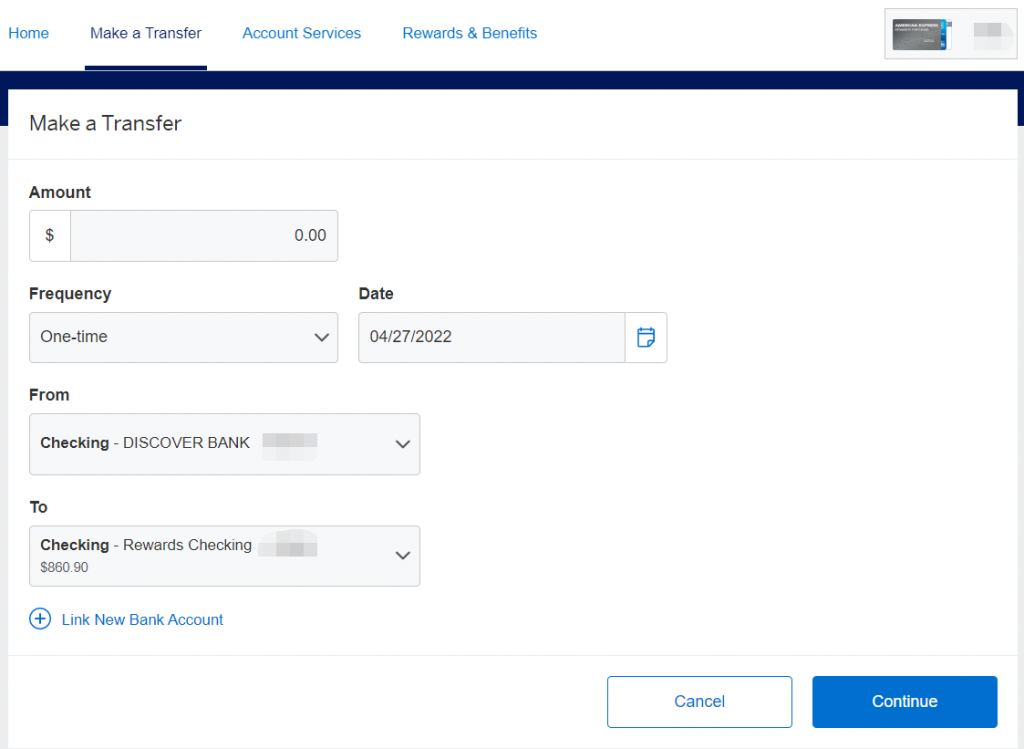Expand the To account chevron
The height and width of the screenshot is (749, 1024).
point(403,556)
